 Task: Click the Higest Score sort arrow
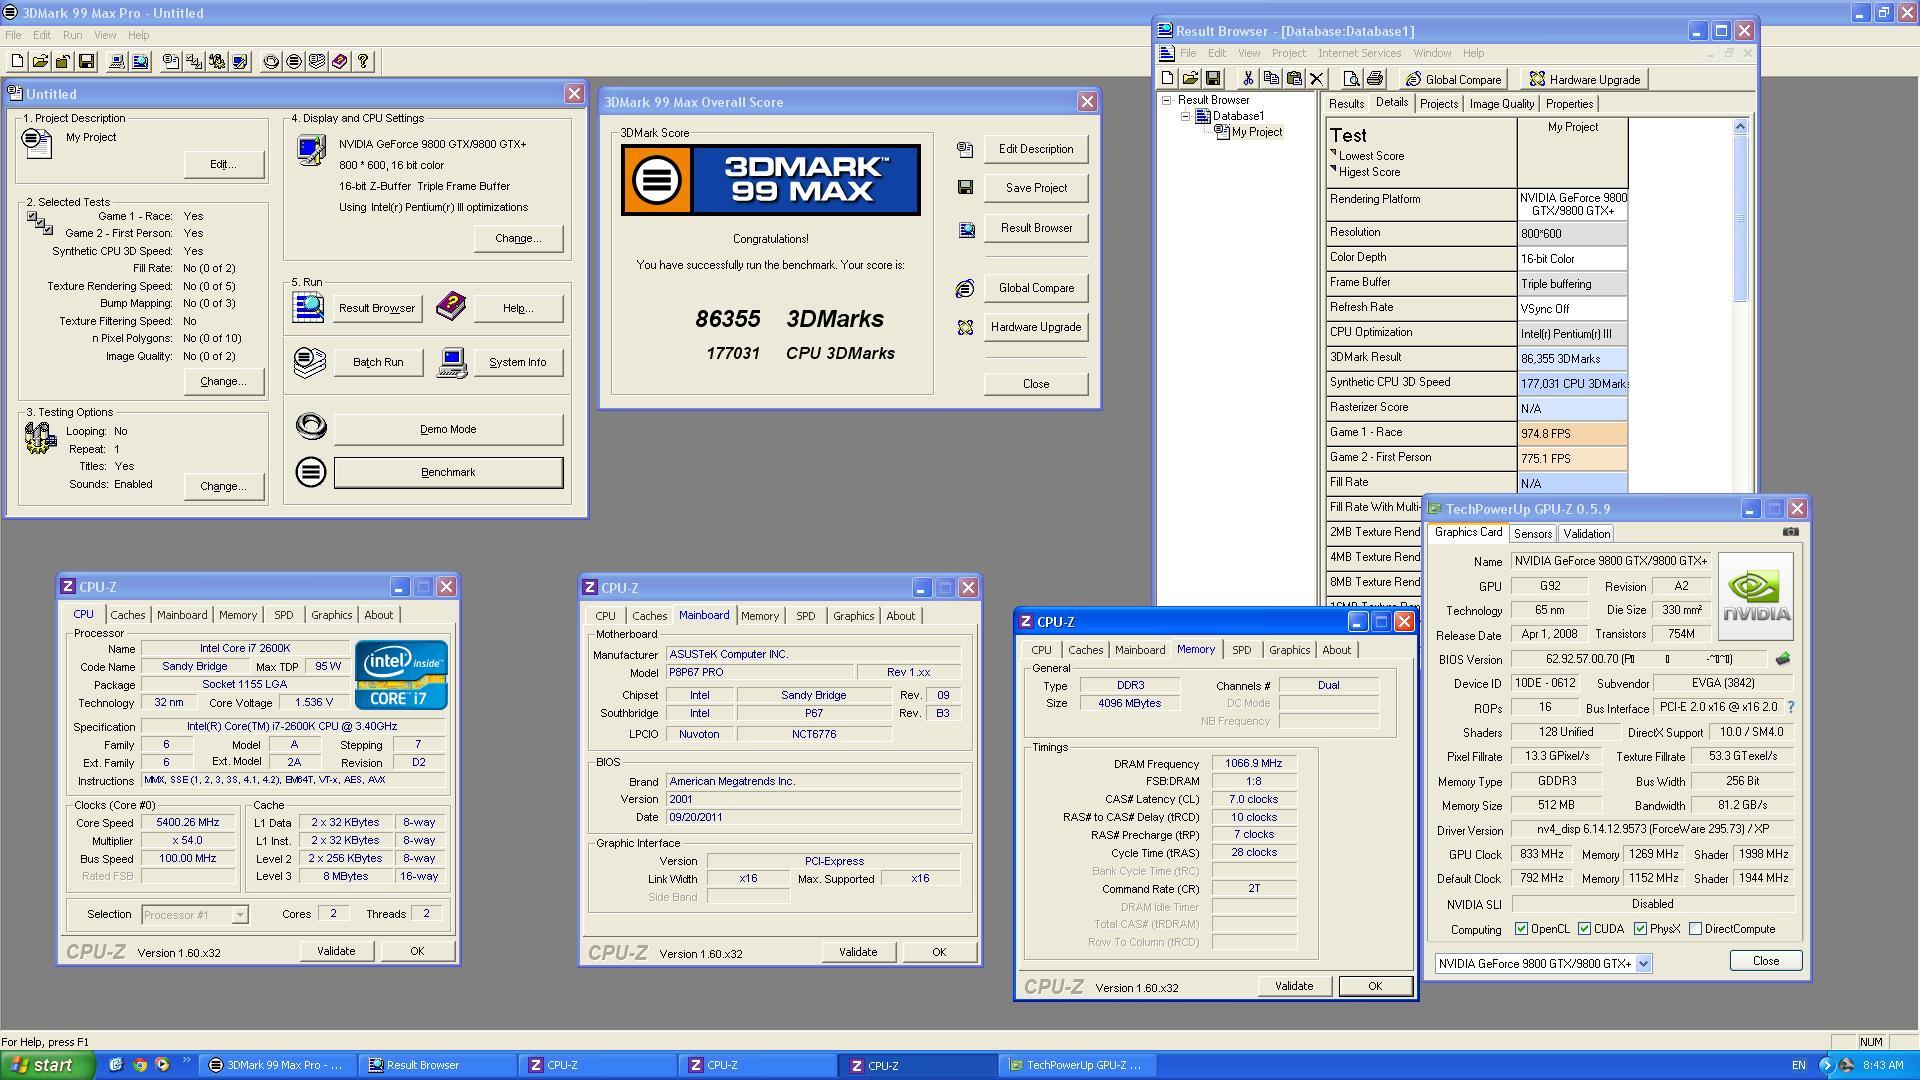pos(1334,169)
